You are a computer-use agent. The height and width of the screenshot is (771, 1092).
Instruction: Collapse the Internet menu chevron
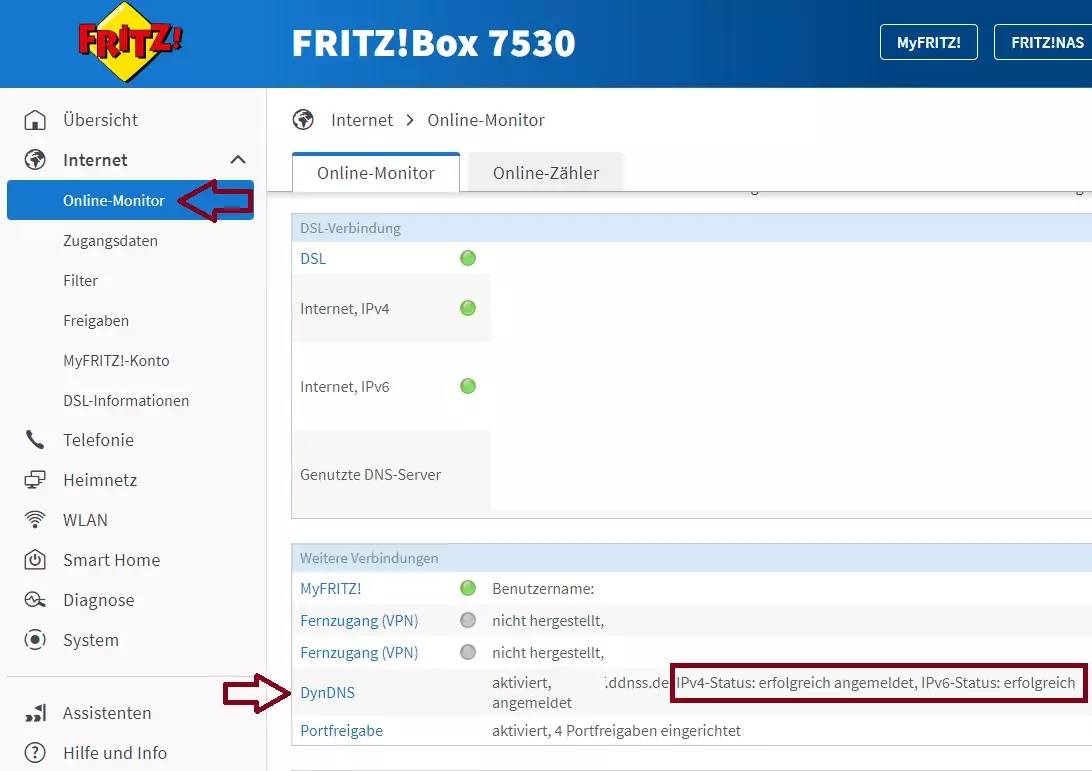coord(238,160)
